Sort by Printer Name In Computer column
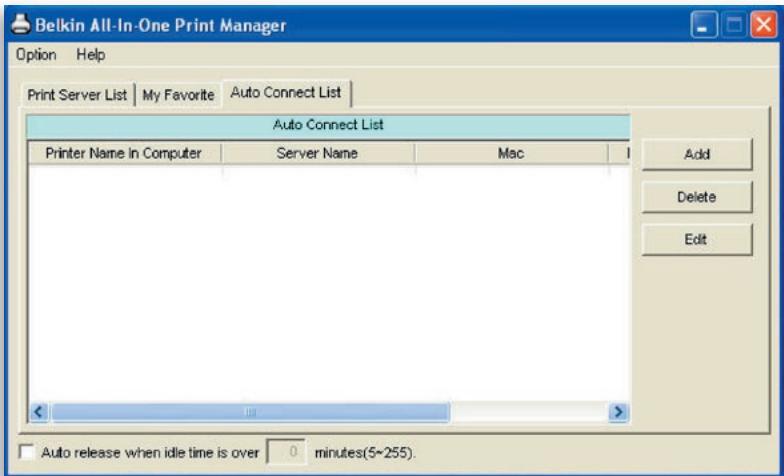The width and height of the screenshot is (784, 476). [124, 153]
